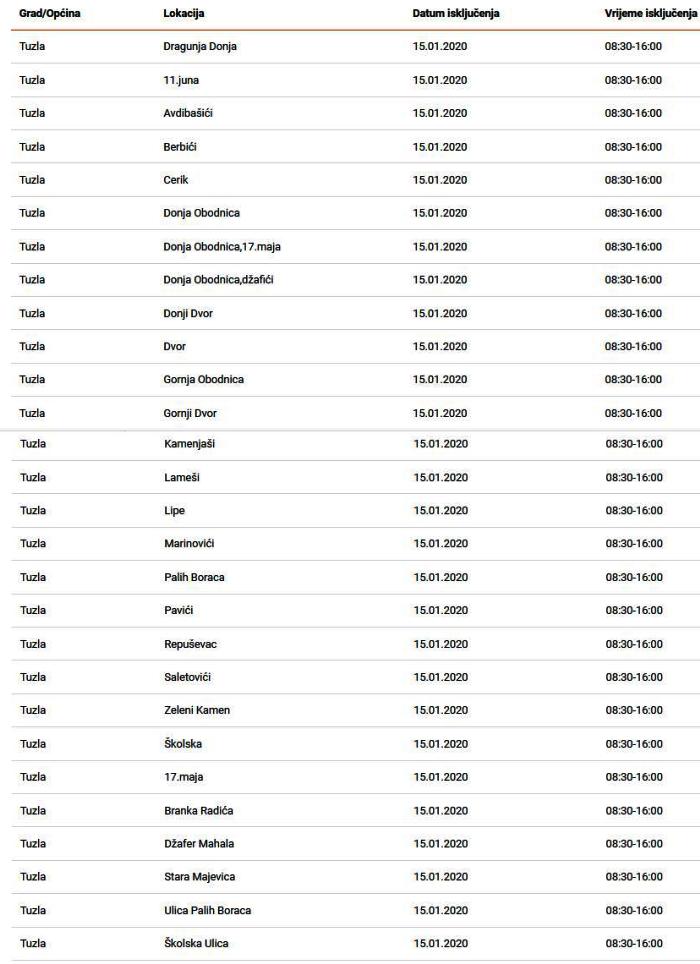Viewport: 700px width, 964px height.
Task: Click the Vrijeme isključenja column header
Action: (x=651, y=14)
